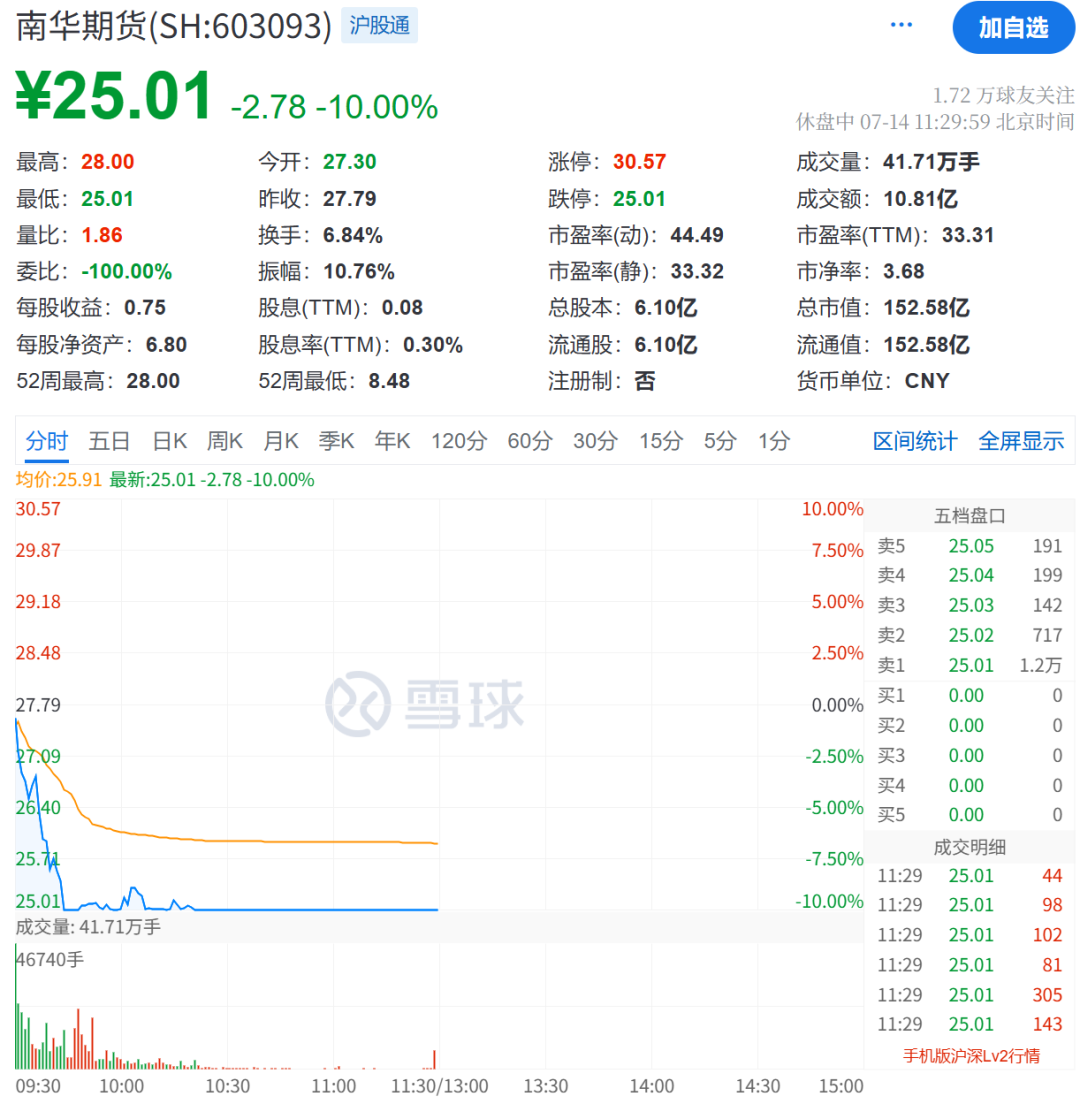Click the 换手 value 6.84%
1080x1104 pixels.
pos(353,235)
